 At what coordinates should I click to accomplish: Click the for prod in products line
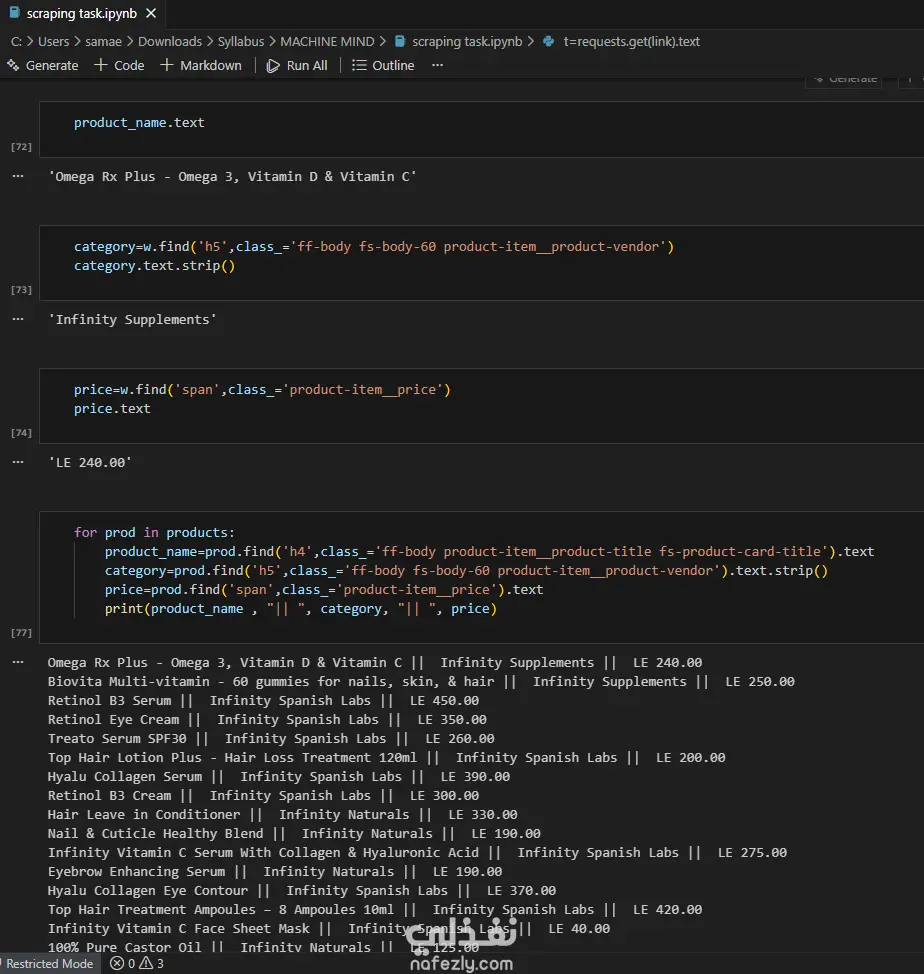click(x=154, y=532)
